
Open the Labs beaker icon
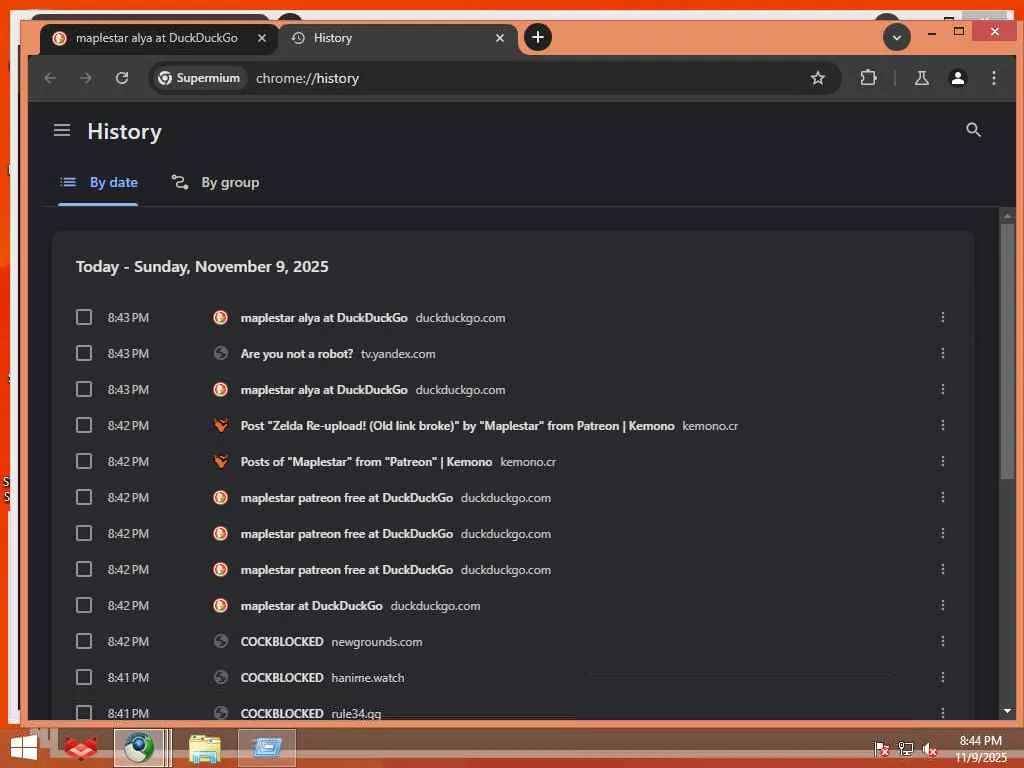[921, 78]
